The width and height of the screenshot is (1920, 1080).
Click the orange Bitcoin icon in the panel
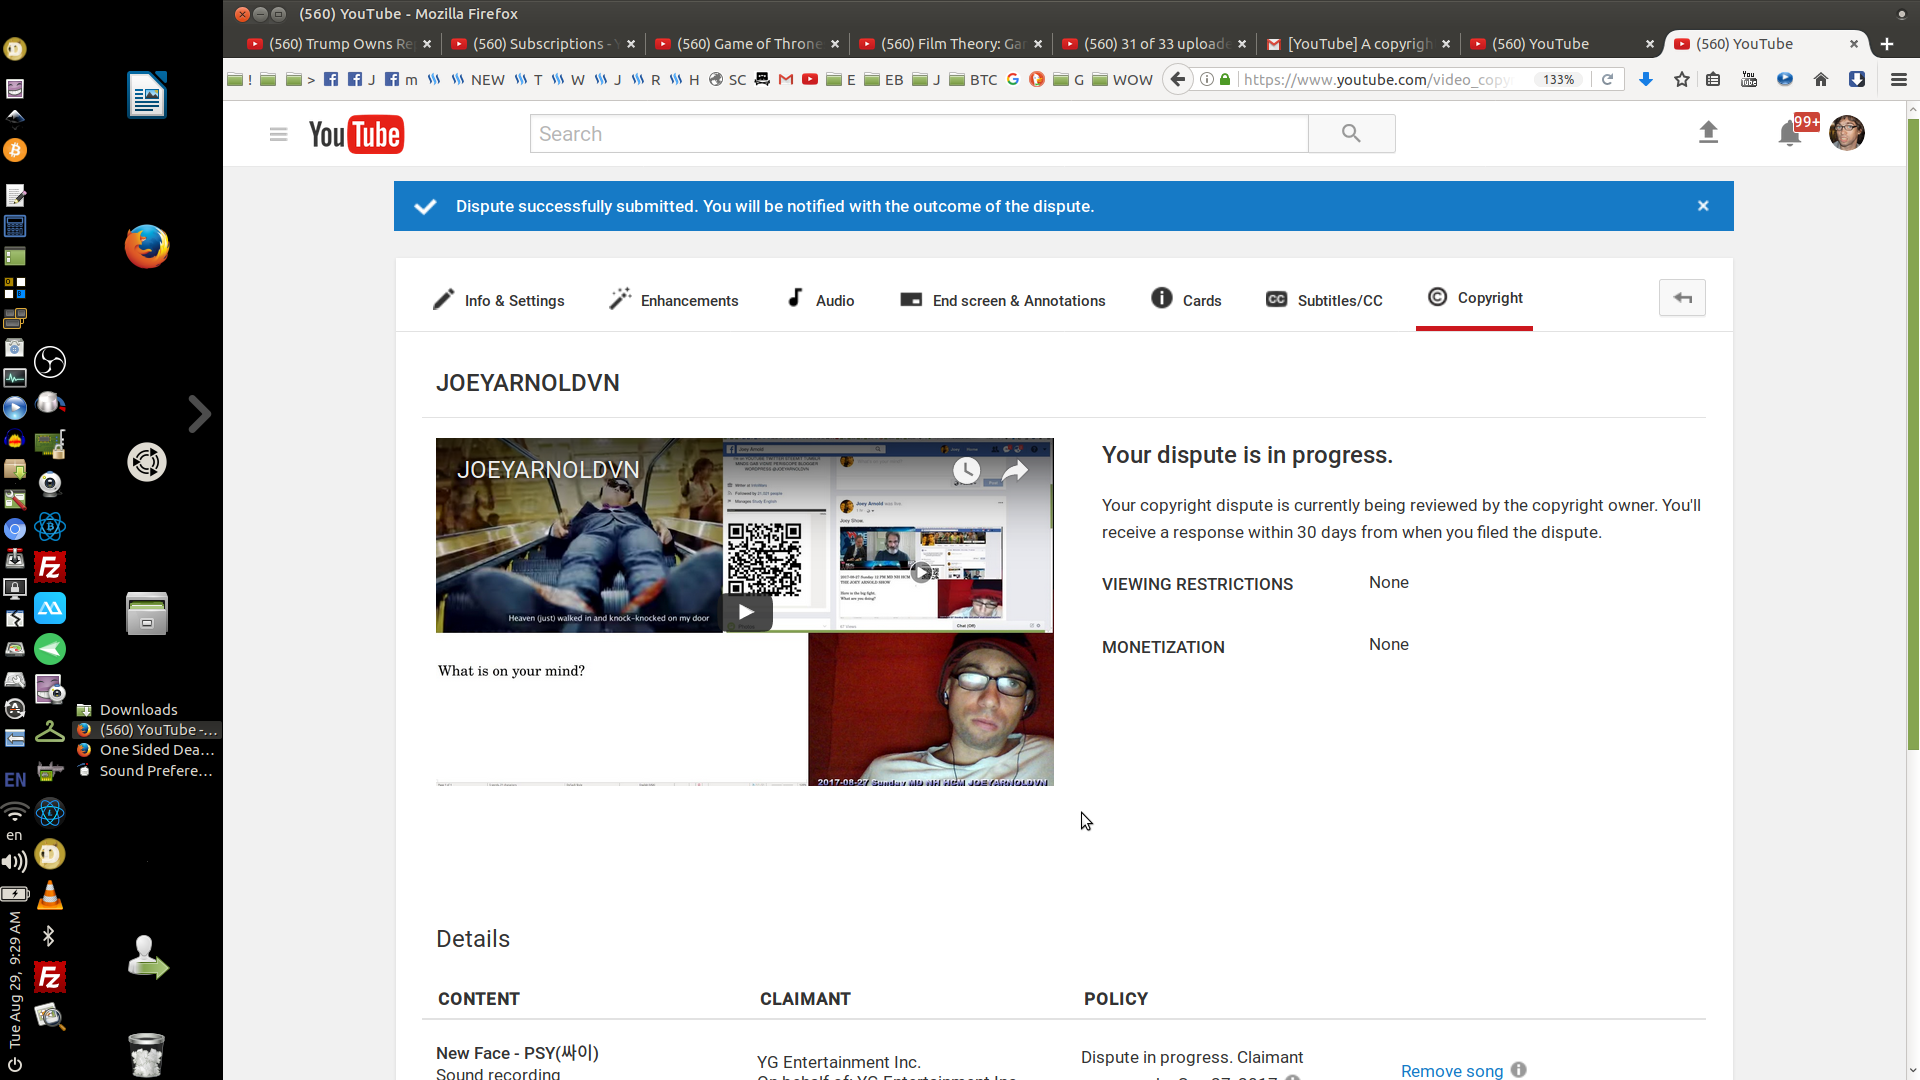[x=15, y=150]
